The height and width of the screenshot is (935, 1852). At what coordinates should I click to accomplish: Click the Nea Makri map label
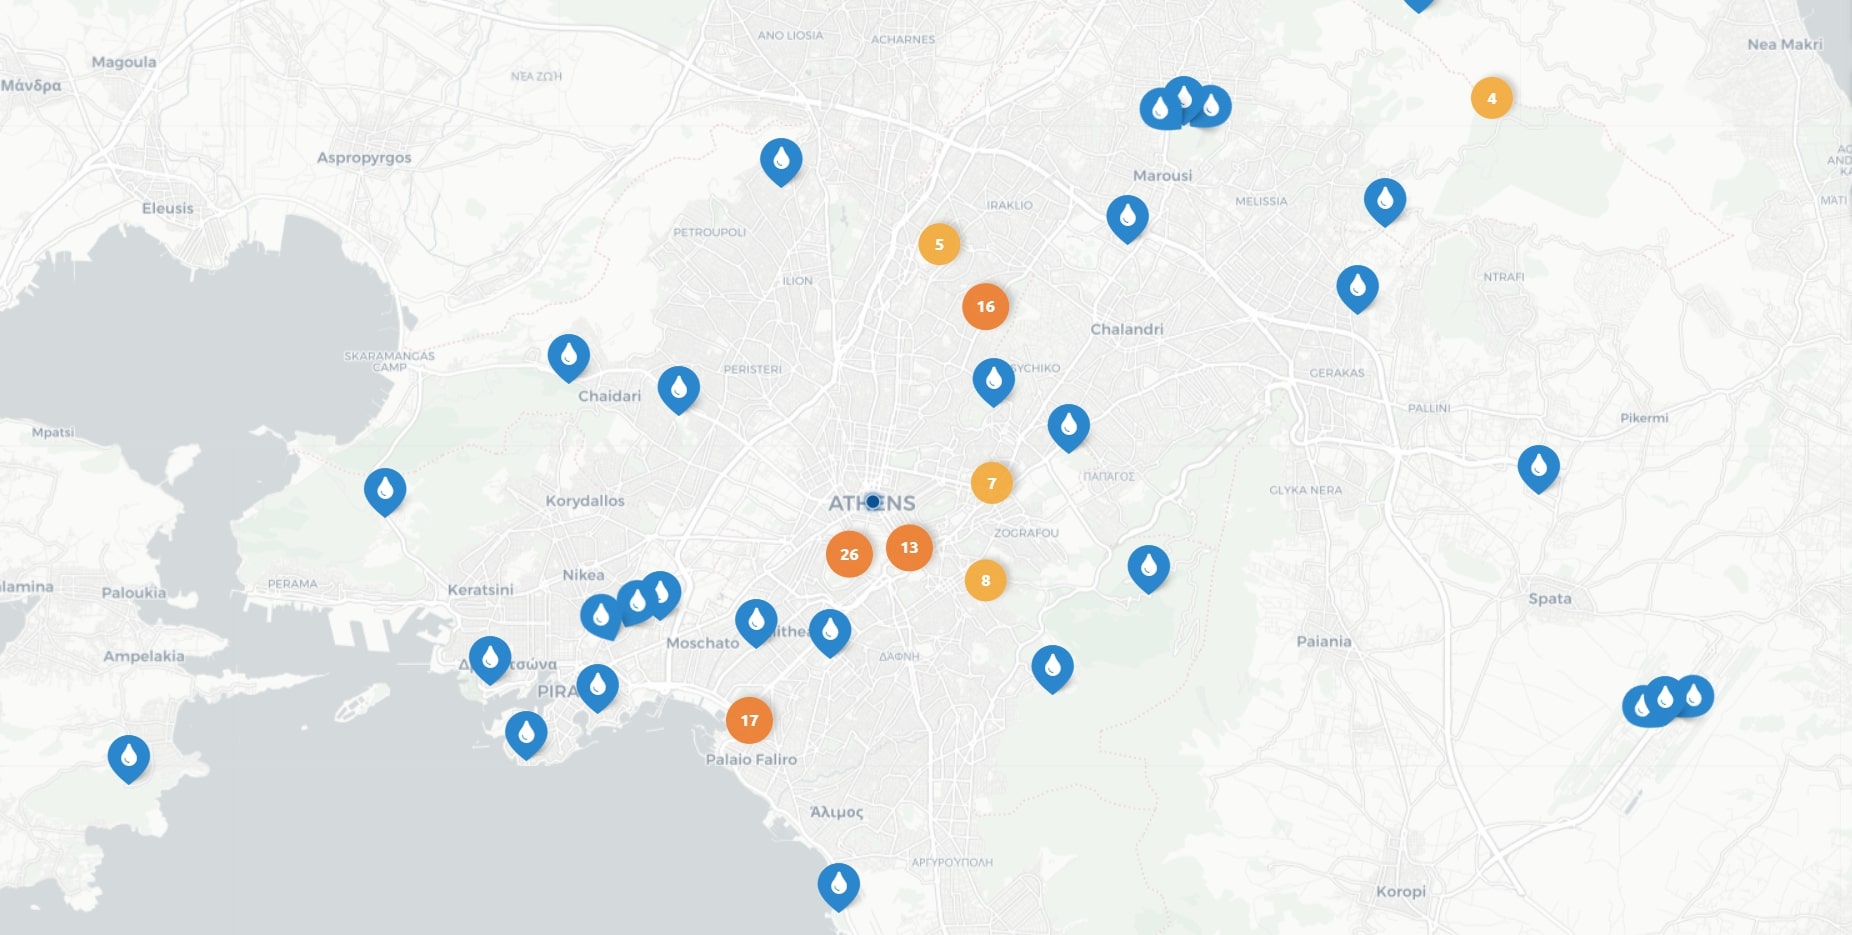pyautogui.click(x=1785, y=44)
